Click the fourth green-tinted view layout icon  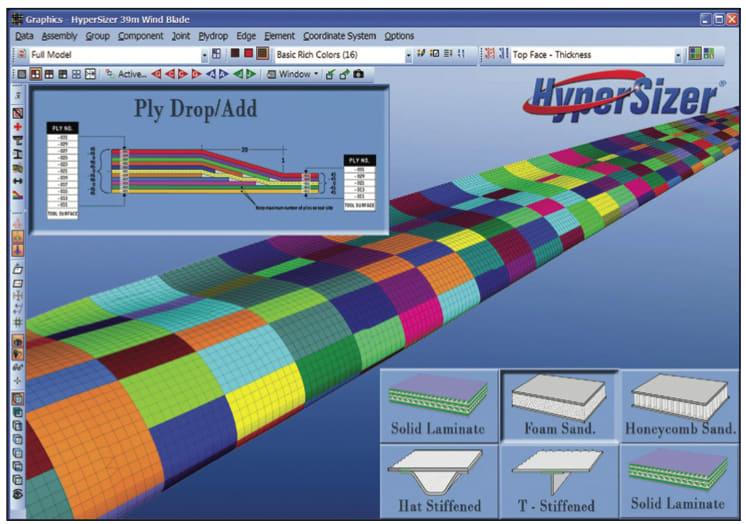pos(63,74)
